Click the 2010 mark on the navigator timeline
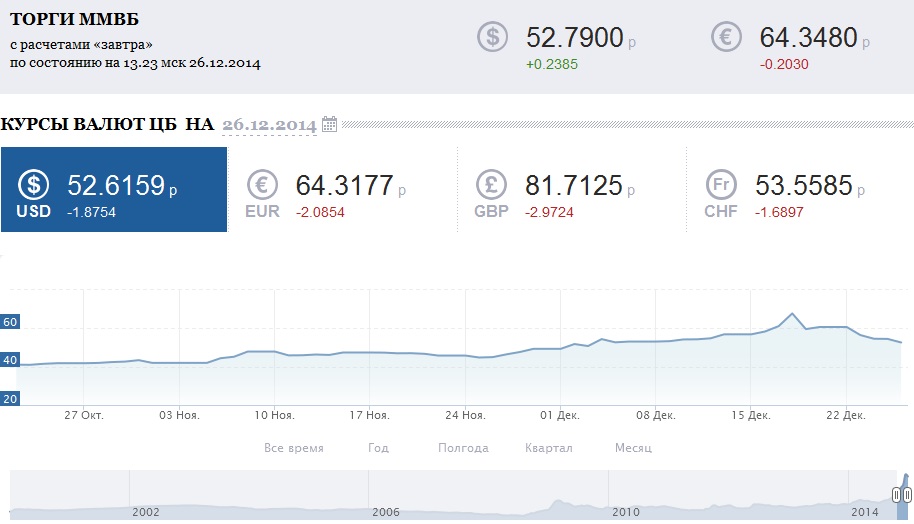This screenshot has width=914, height=524. click(625, 512)
